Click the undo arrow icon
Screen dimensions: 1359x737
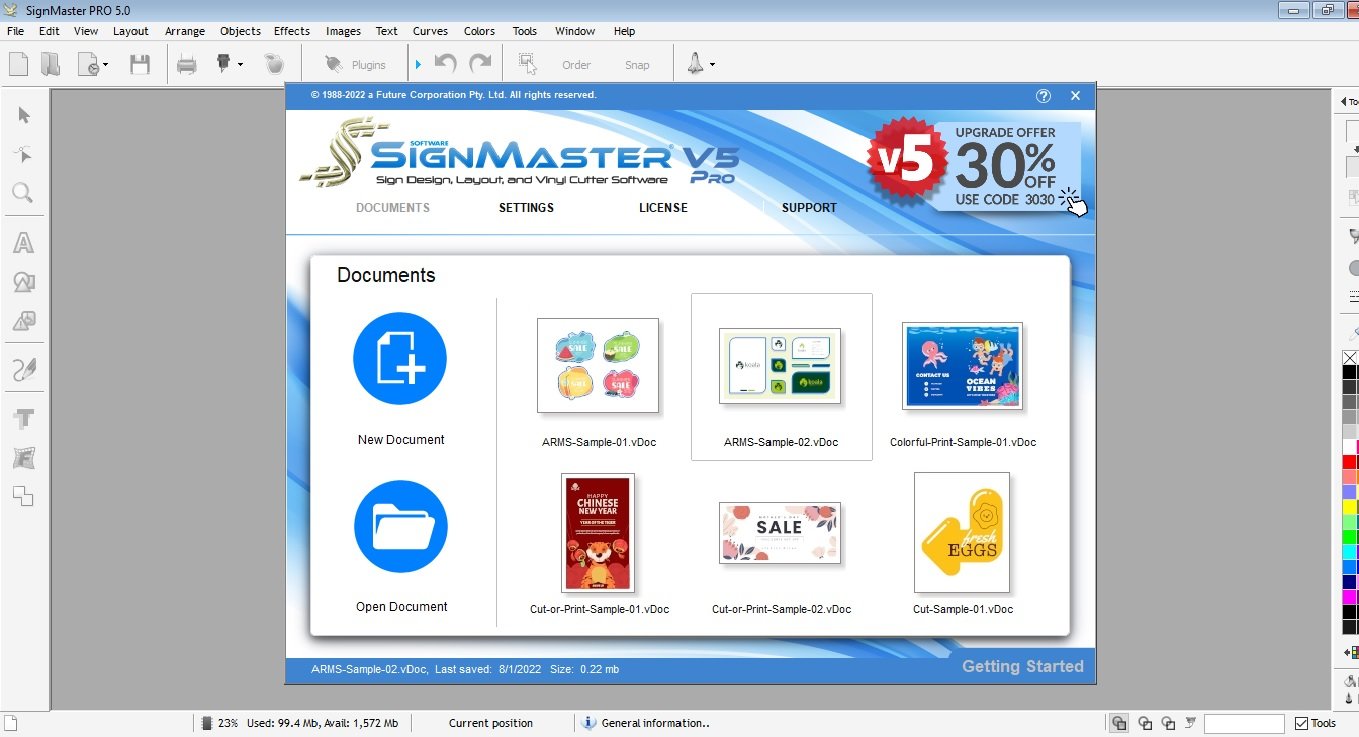pyautogui.click(x=445, y=64)
